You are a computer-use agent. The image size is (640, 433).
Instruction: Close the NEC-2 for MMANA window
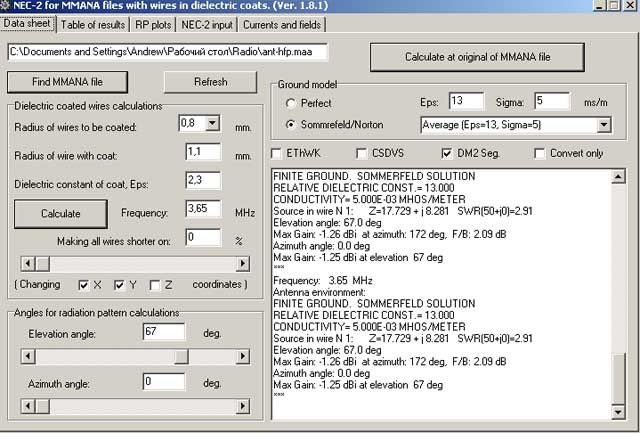(x=628, y=5)
